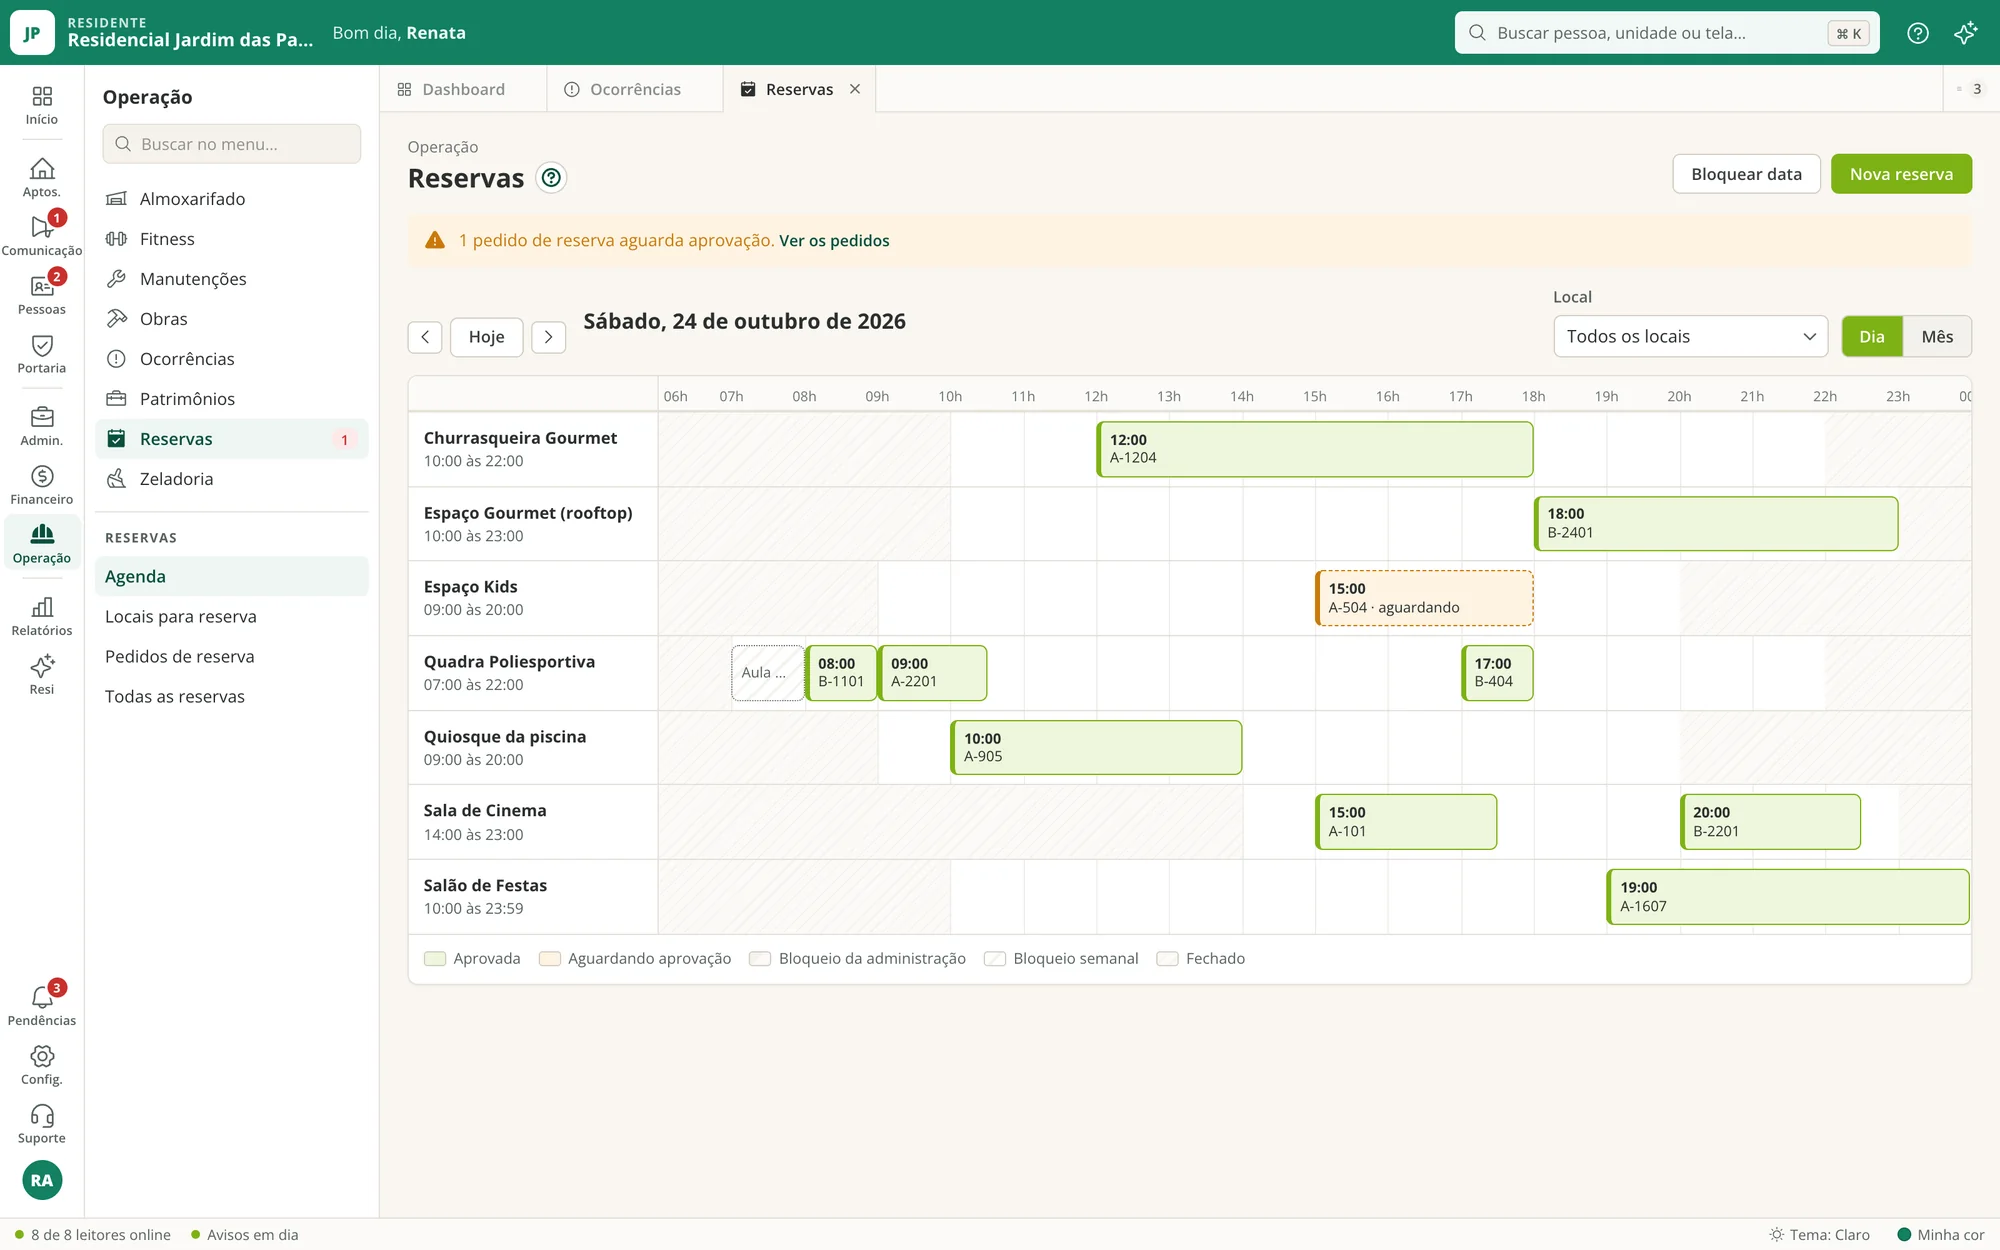The image size is (2000, 1250).
Task: Open Locais para reserva submenu
Action: [x=232, y=617]
